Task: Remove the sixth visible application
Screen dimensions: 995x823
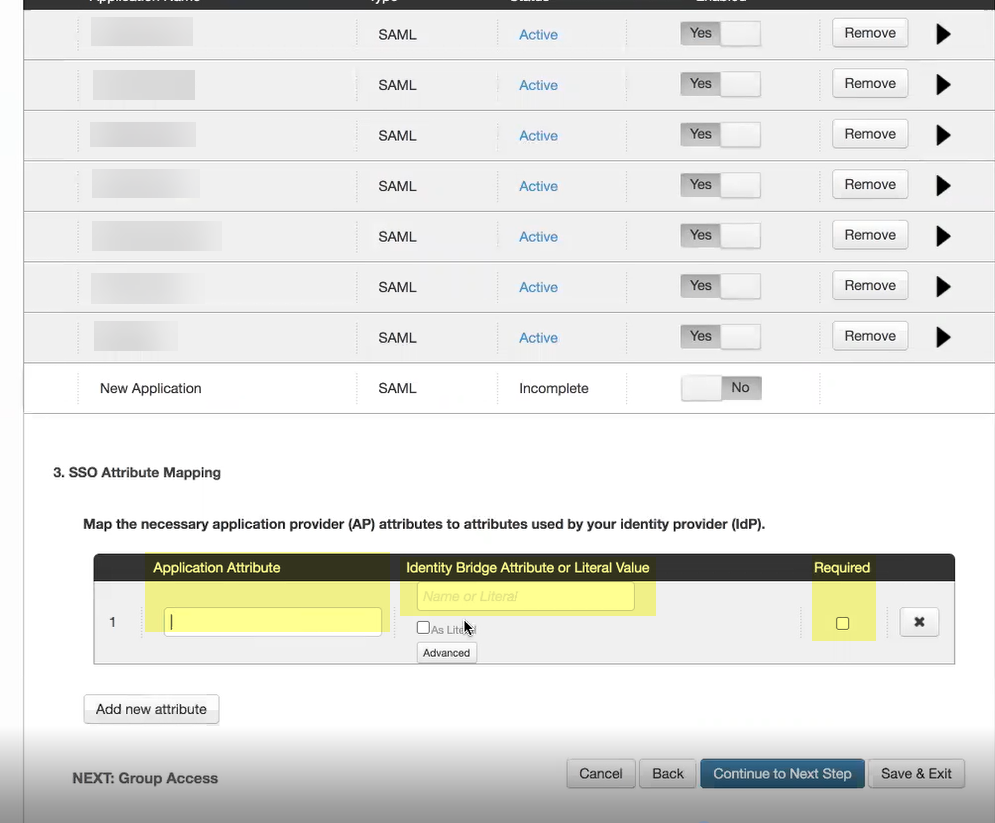Action: pos(870,286)
